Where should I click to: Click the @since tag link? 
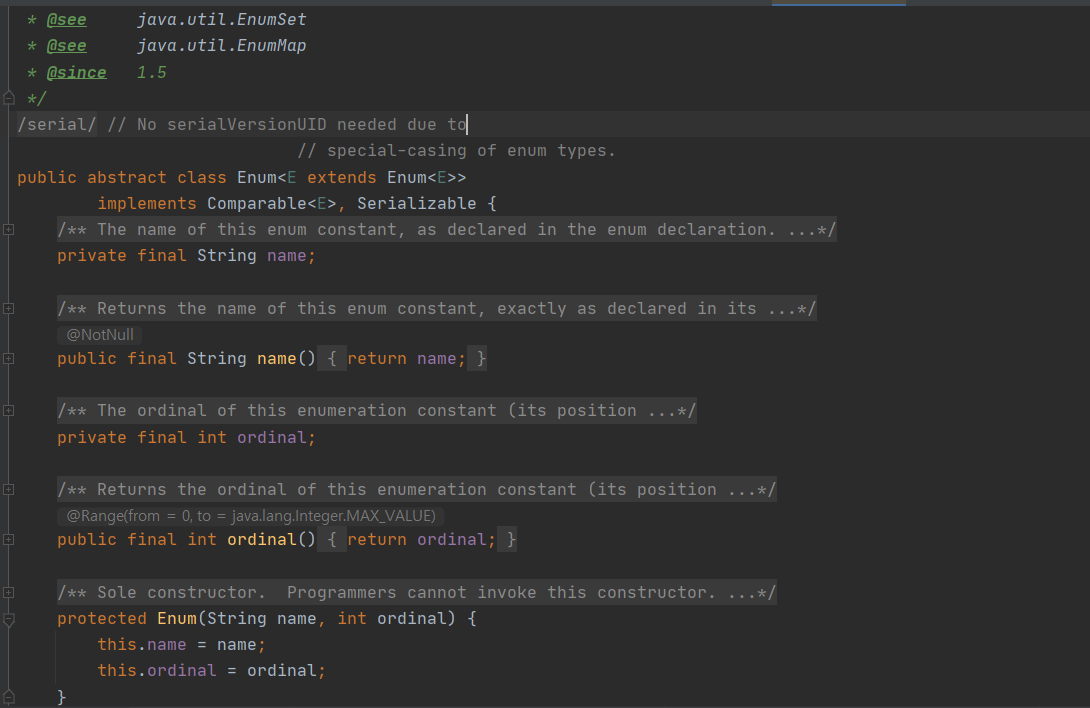(76, 72)
